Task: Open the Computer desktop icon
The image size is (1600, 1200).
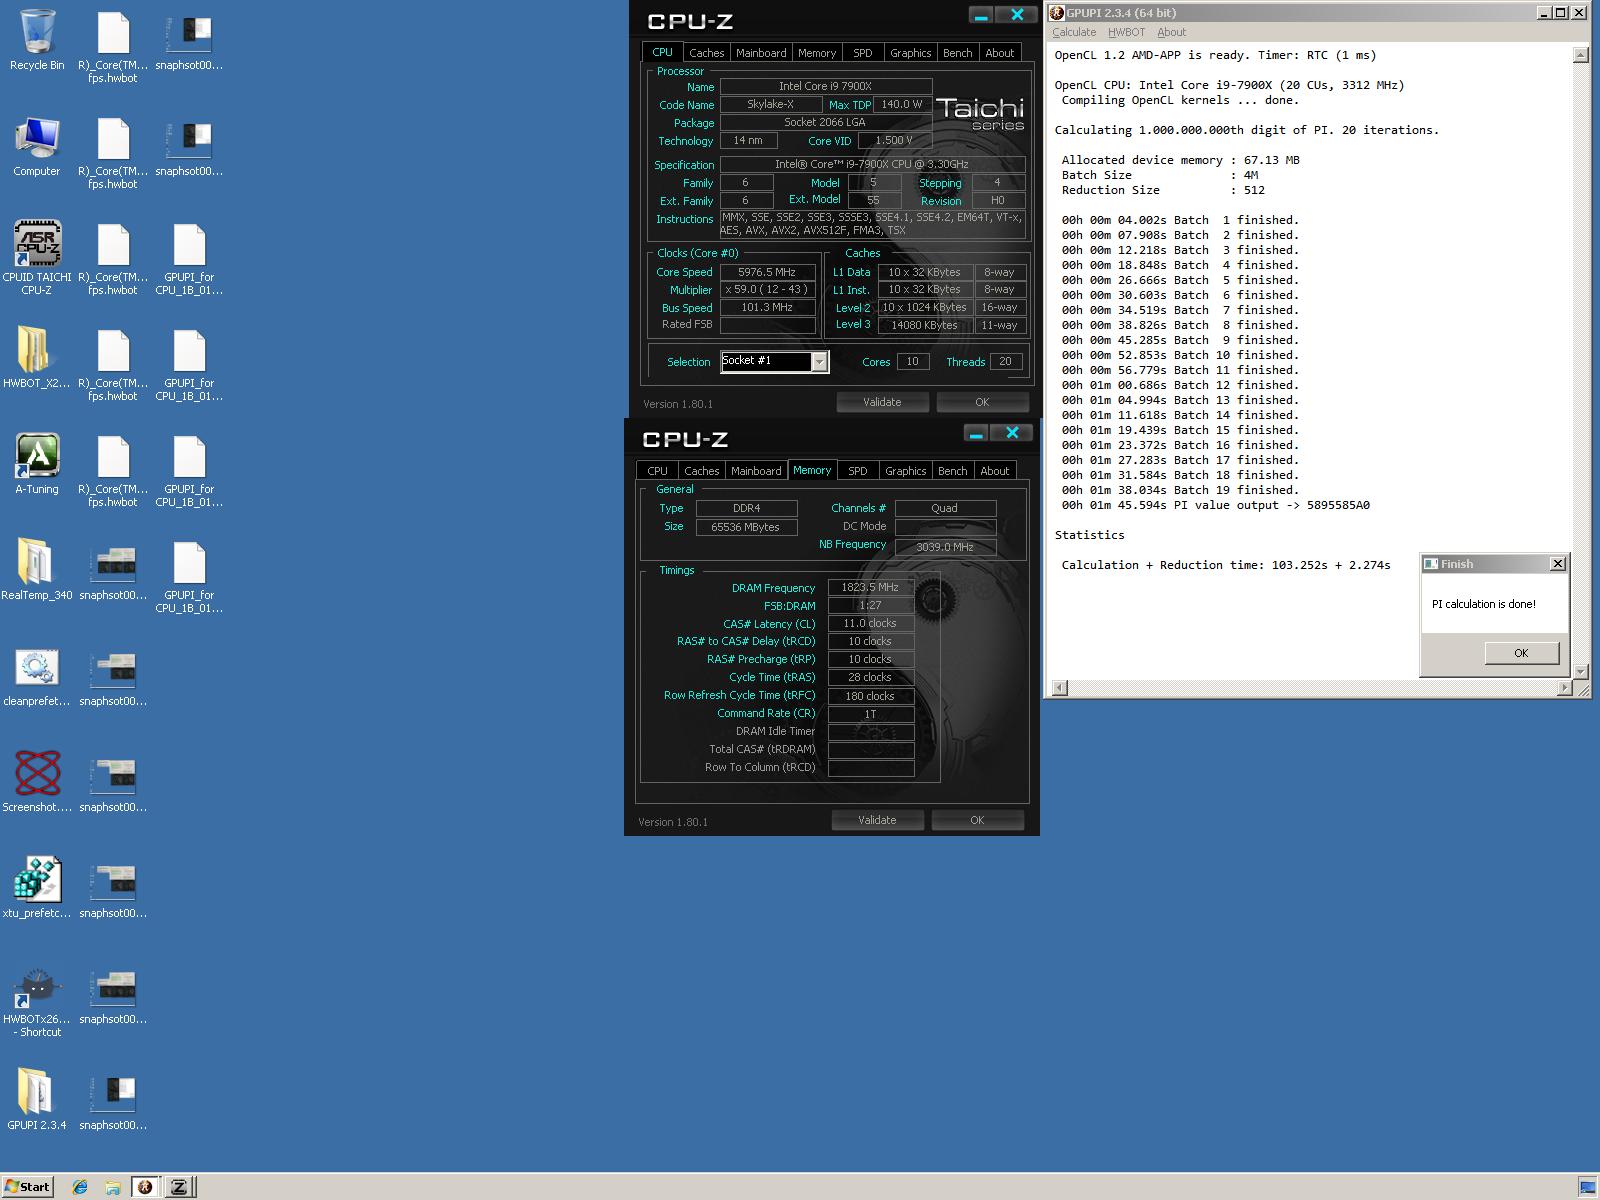Action: [37, 147]
